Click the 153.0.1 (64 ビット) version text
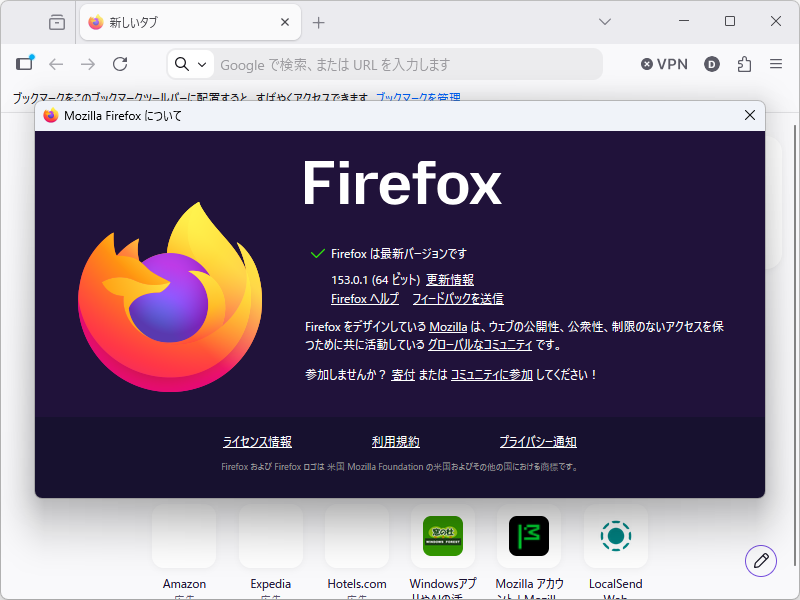Screen dimensions: 800x600 (375, 280)
